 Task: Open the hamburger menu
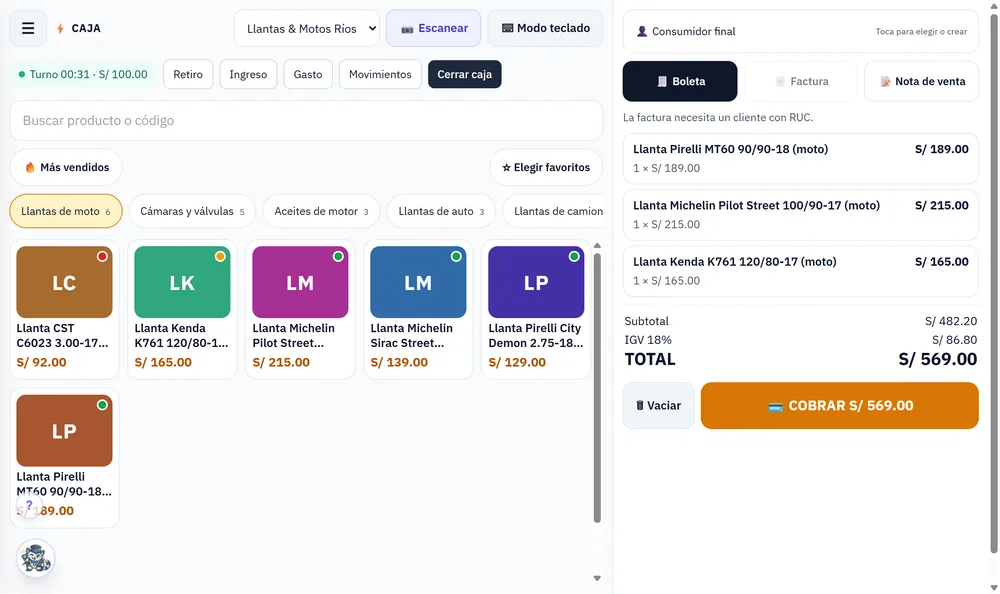(x=28, y=28)
